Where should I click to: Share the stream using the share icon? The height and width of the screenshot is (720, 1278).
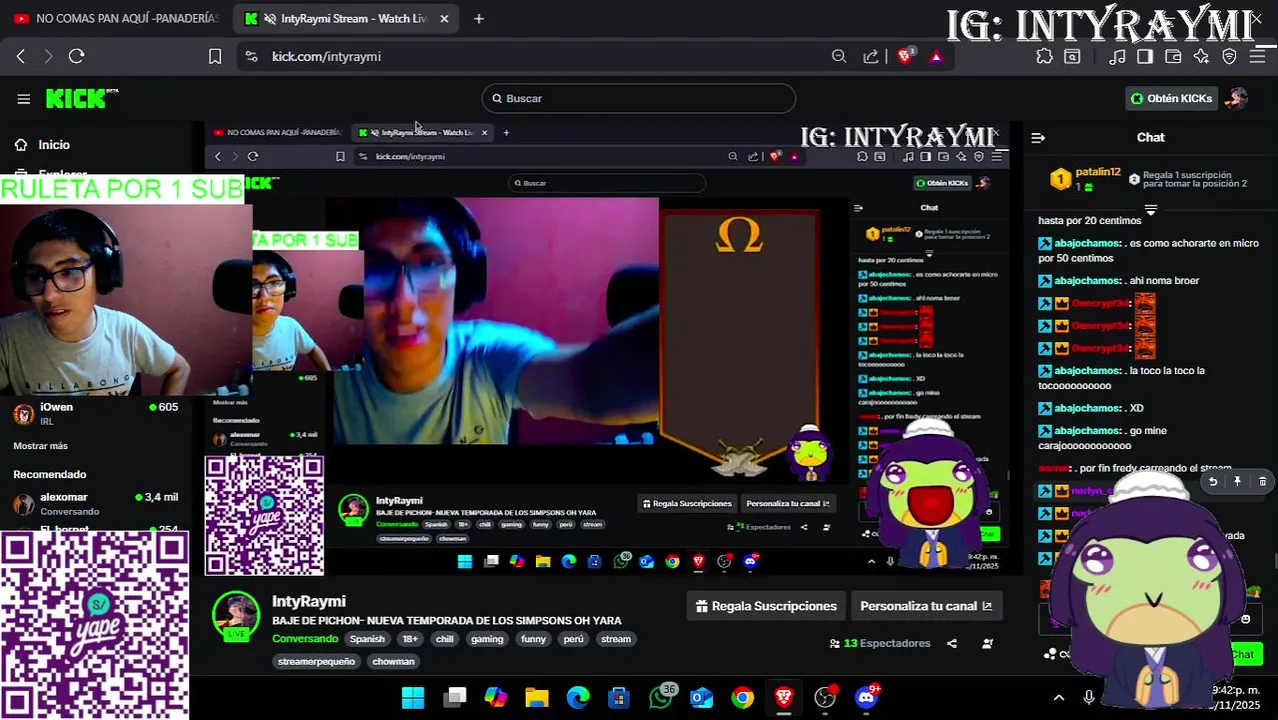(x=952, y=643)
